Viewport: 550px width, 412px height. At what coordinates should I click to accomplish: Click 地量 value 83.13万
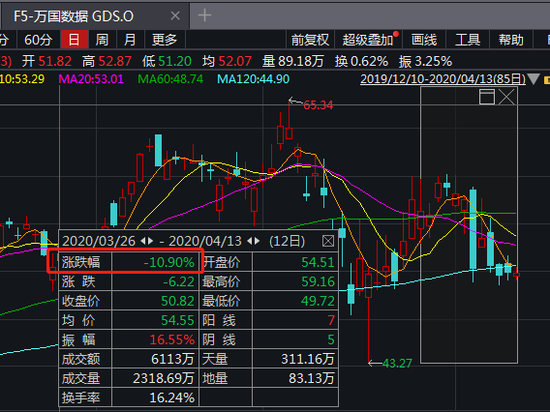311,378
